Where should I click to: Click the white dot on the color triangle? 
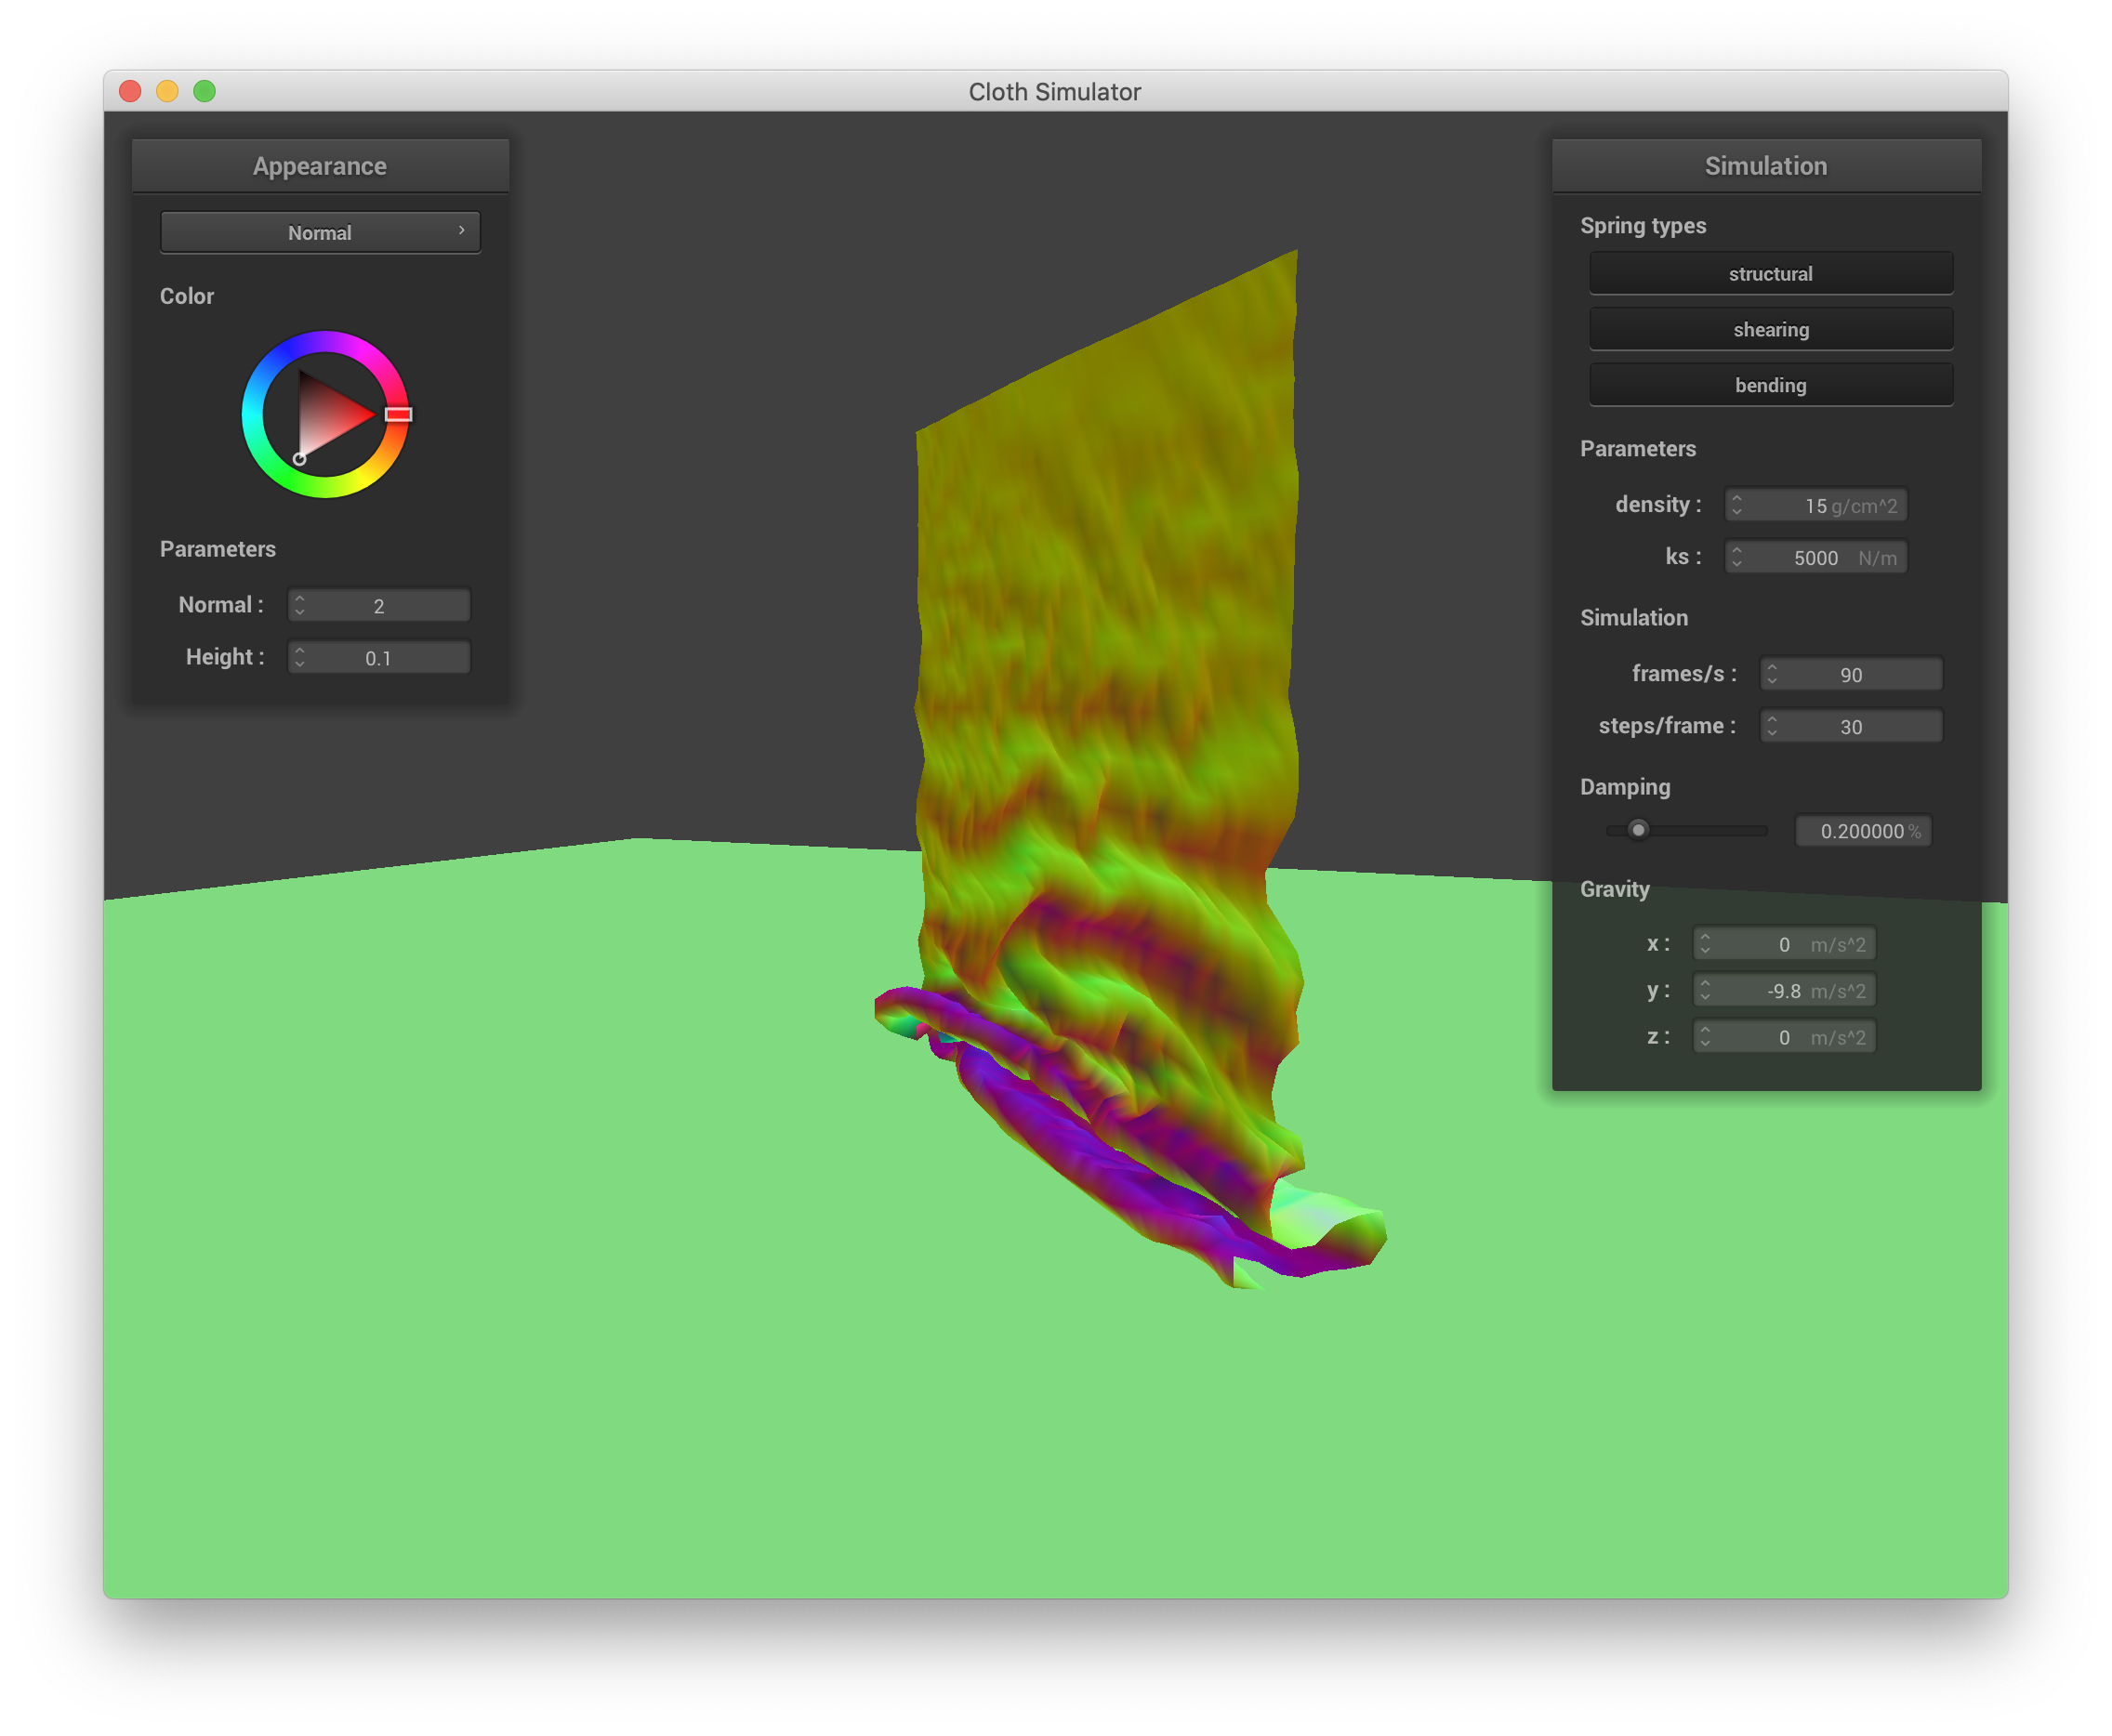(299, 458)
